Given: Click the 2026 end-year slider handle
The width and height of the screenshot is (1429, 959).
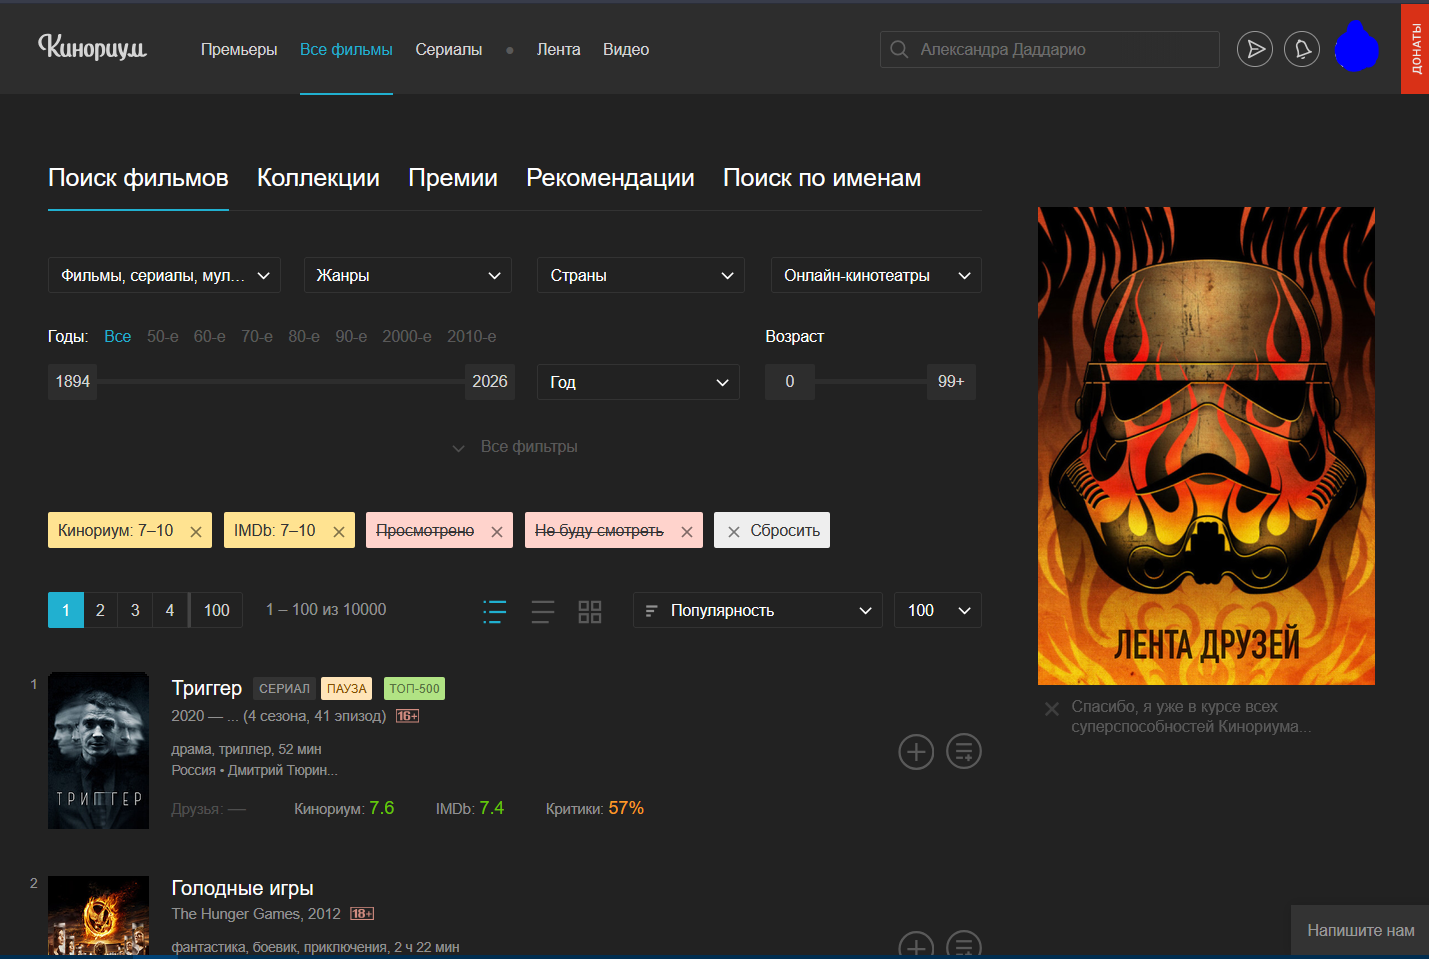Looking at the screenshot, I should [x=490, y=382].
